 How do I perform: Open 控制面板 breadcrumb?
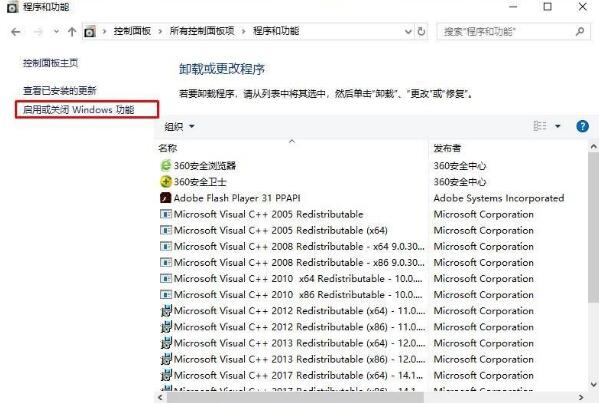(132, 31)
